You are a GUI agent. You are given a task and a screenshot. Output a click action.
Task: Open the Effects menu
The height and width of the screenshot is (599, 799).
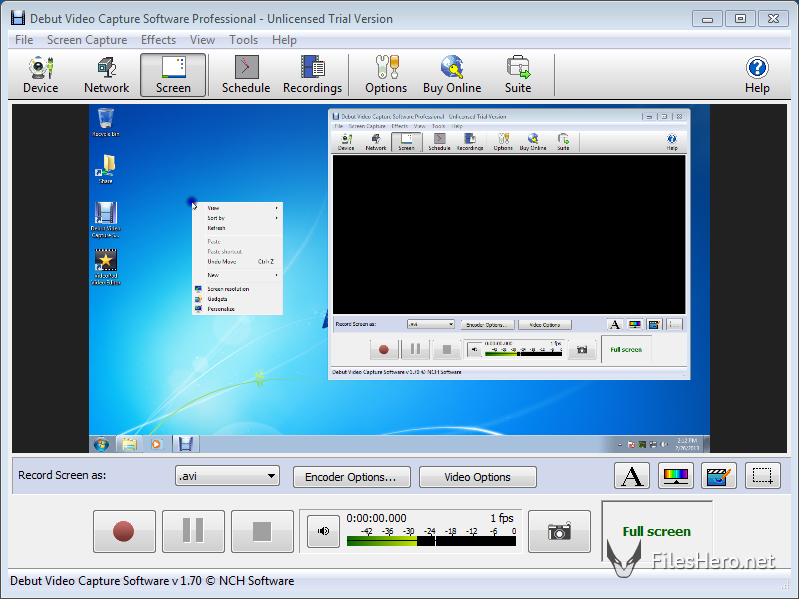click(158, 40)
